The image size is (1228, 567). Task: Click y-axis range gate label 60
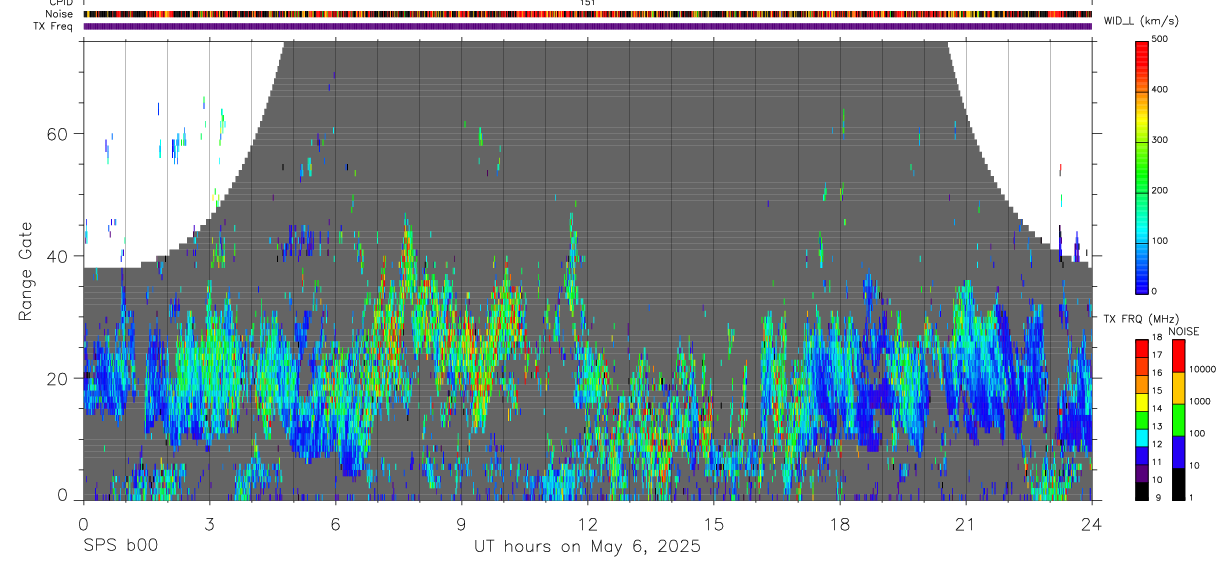click(x=56, y=134)
